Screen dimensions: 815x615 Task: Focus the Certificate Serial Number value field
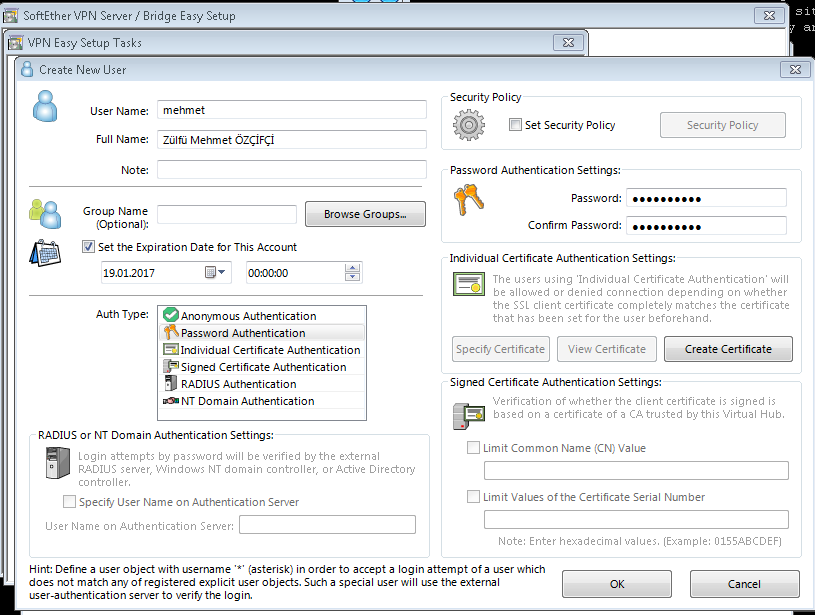click(636, 519)
